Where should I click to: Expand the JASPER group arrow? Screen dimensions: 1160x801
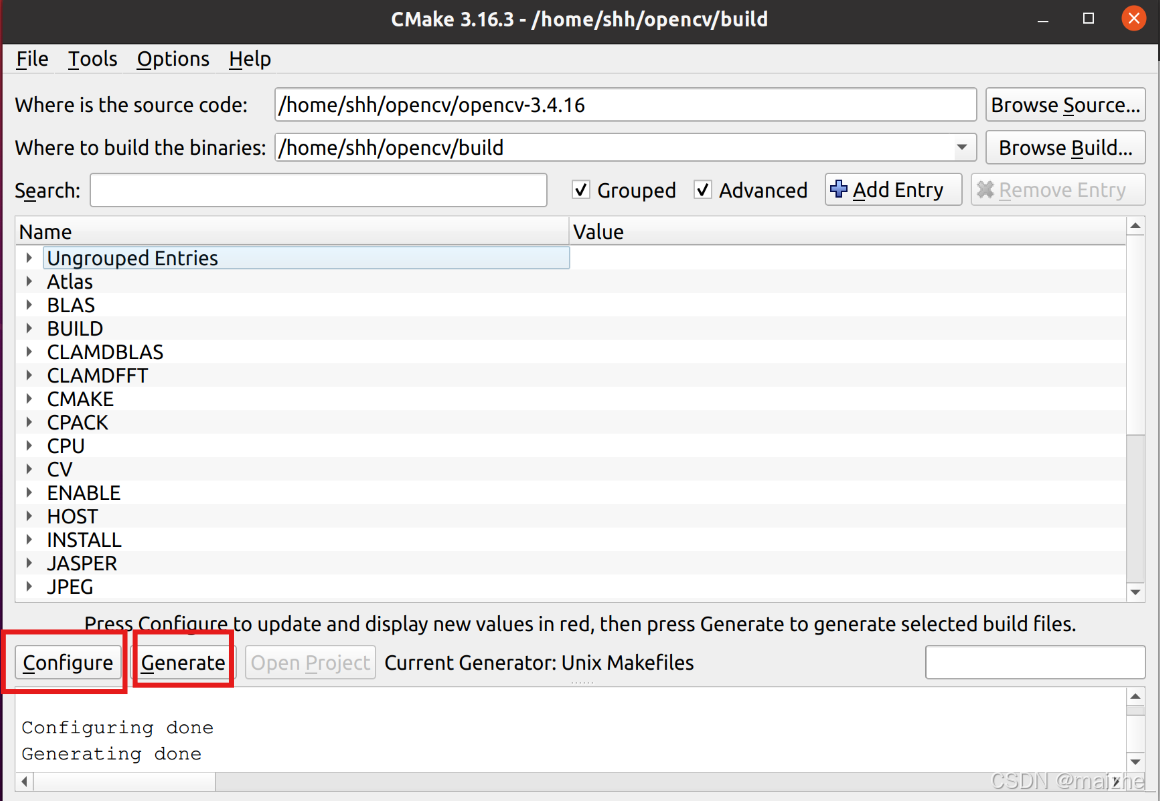(x=29, y=563)
